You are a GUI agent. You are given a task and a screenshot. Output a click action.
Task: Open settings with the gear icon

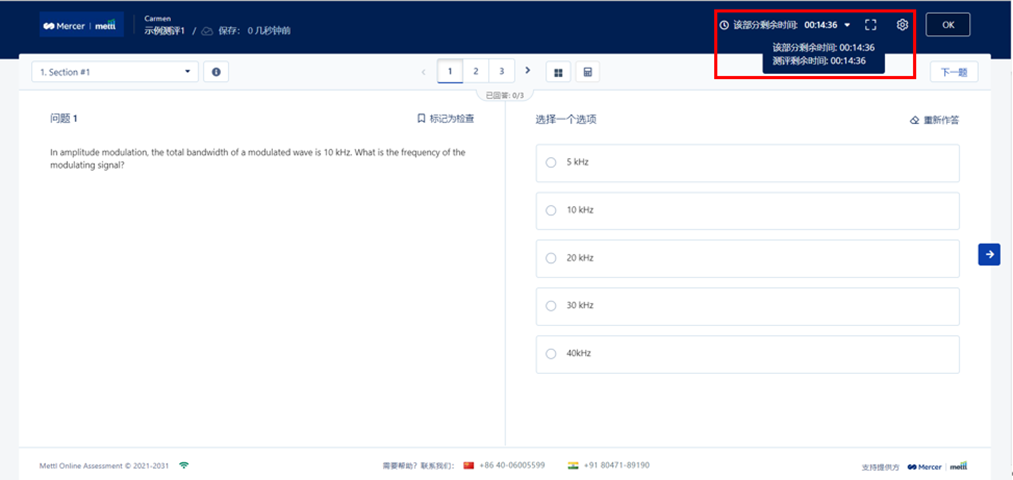pyautogui.click(x=902, y=25)
